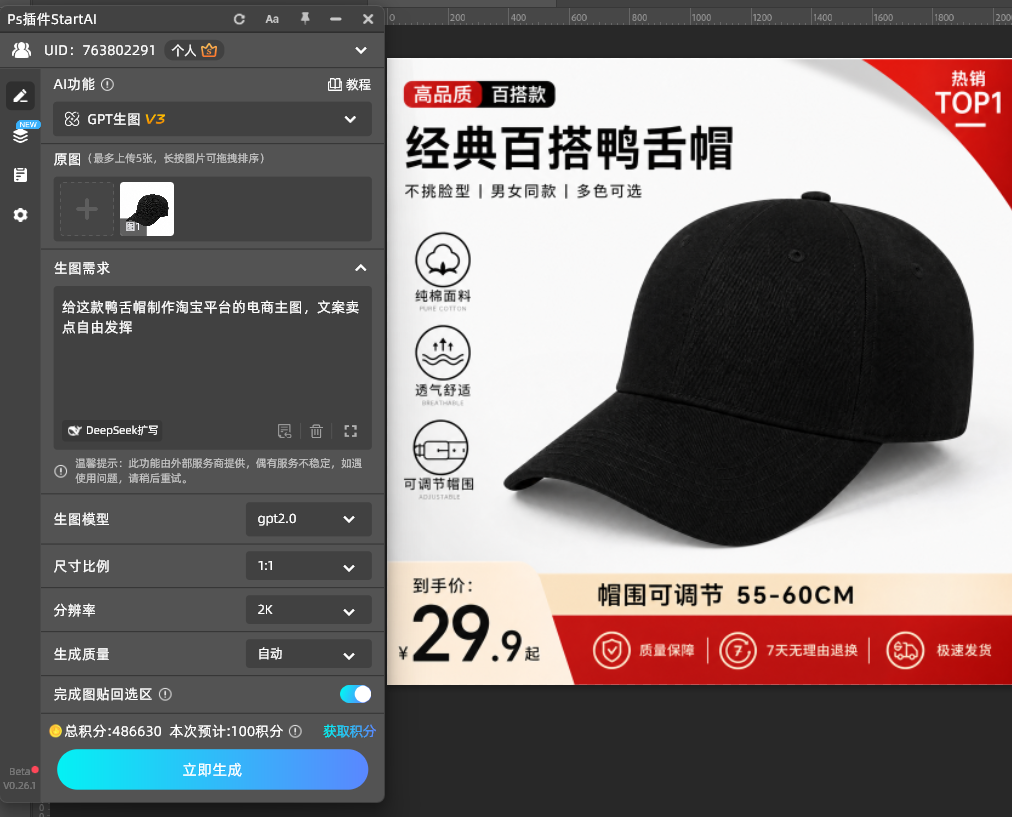Open the settings gear sidebar icon
Screen dimensions: 1012x817
21,215
